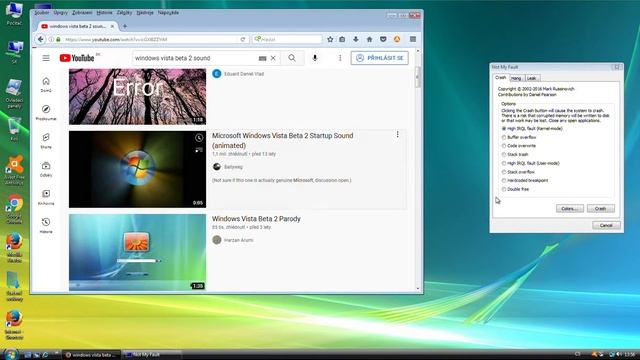Reload the page in Firefox address bar

click(242, 39)
